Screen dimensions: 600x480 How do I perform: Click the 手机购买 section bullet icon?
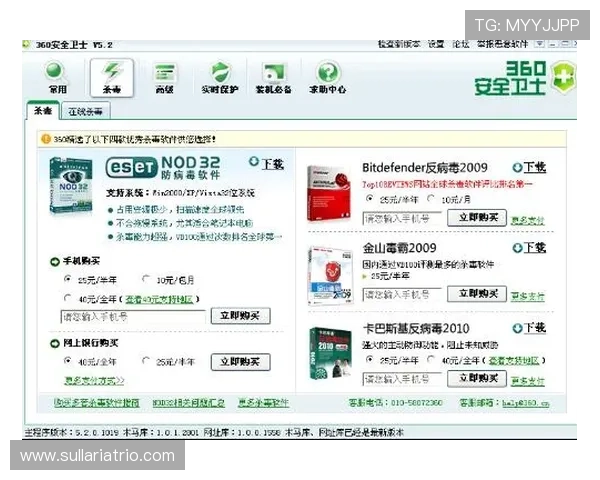coord(55,262)
